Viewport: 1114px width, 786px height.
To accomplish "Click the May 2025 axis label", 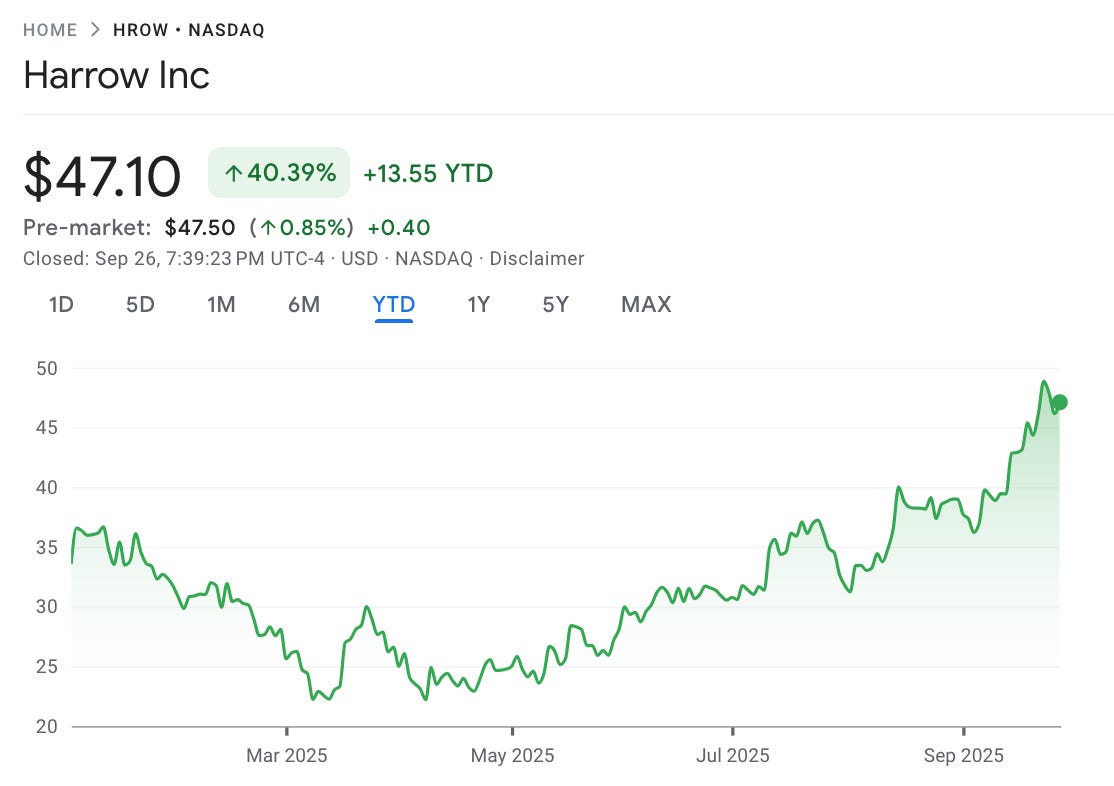I will [512, 755].
